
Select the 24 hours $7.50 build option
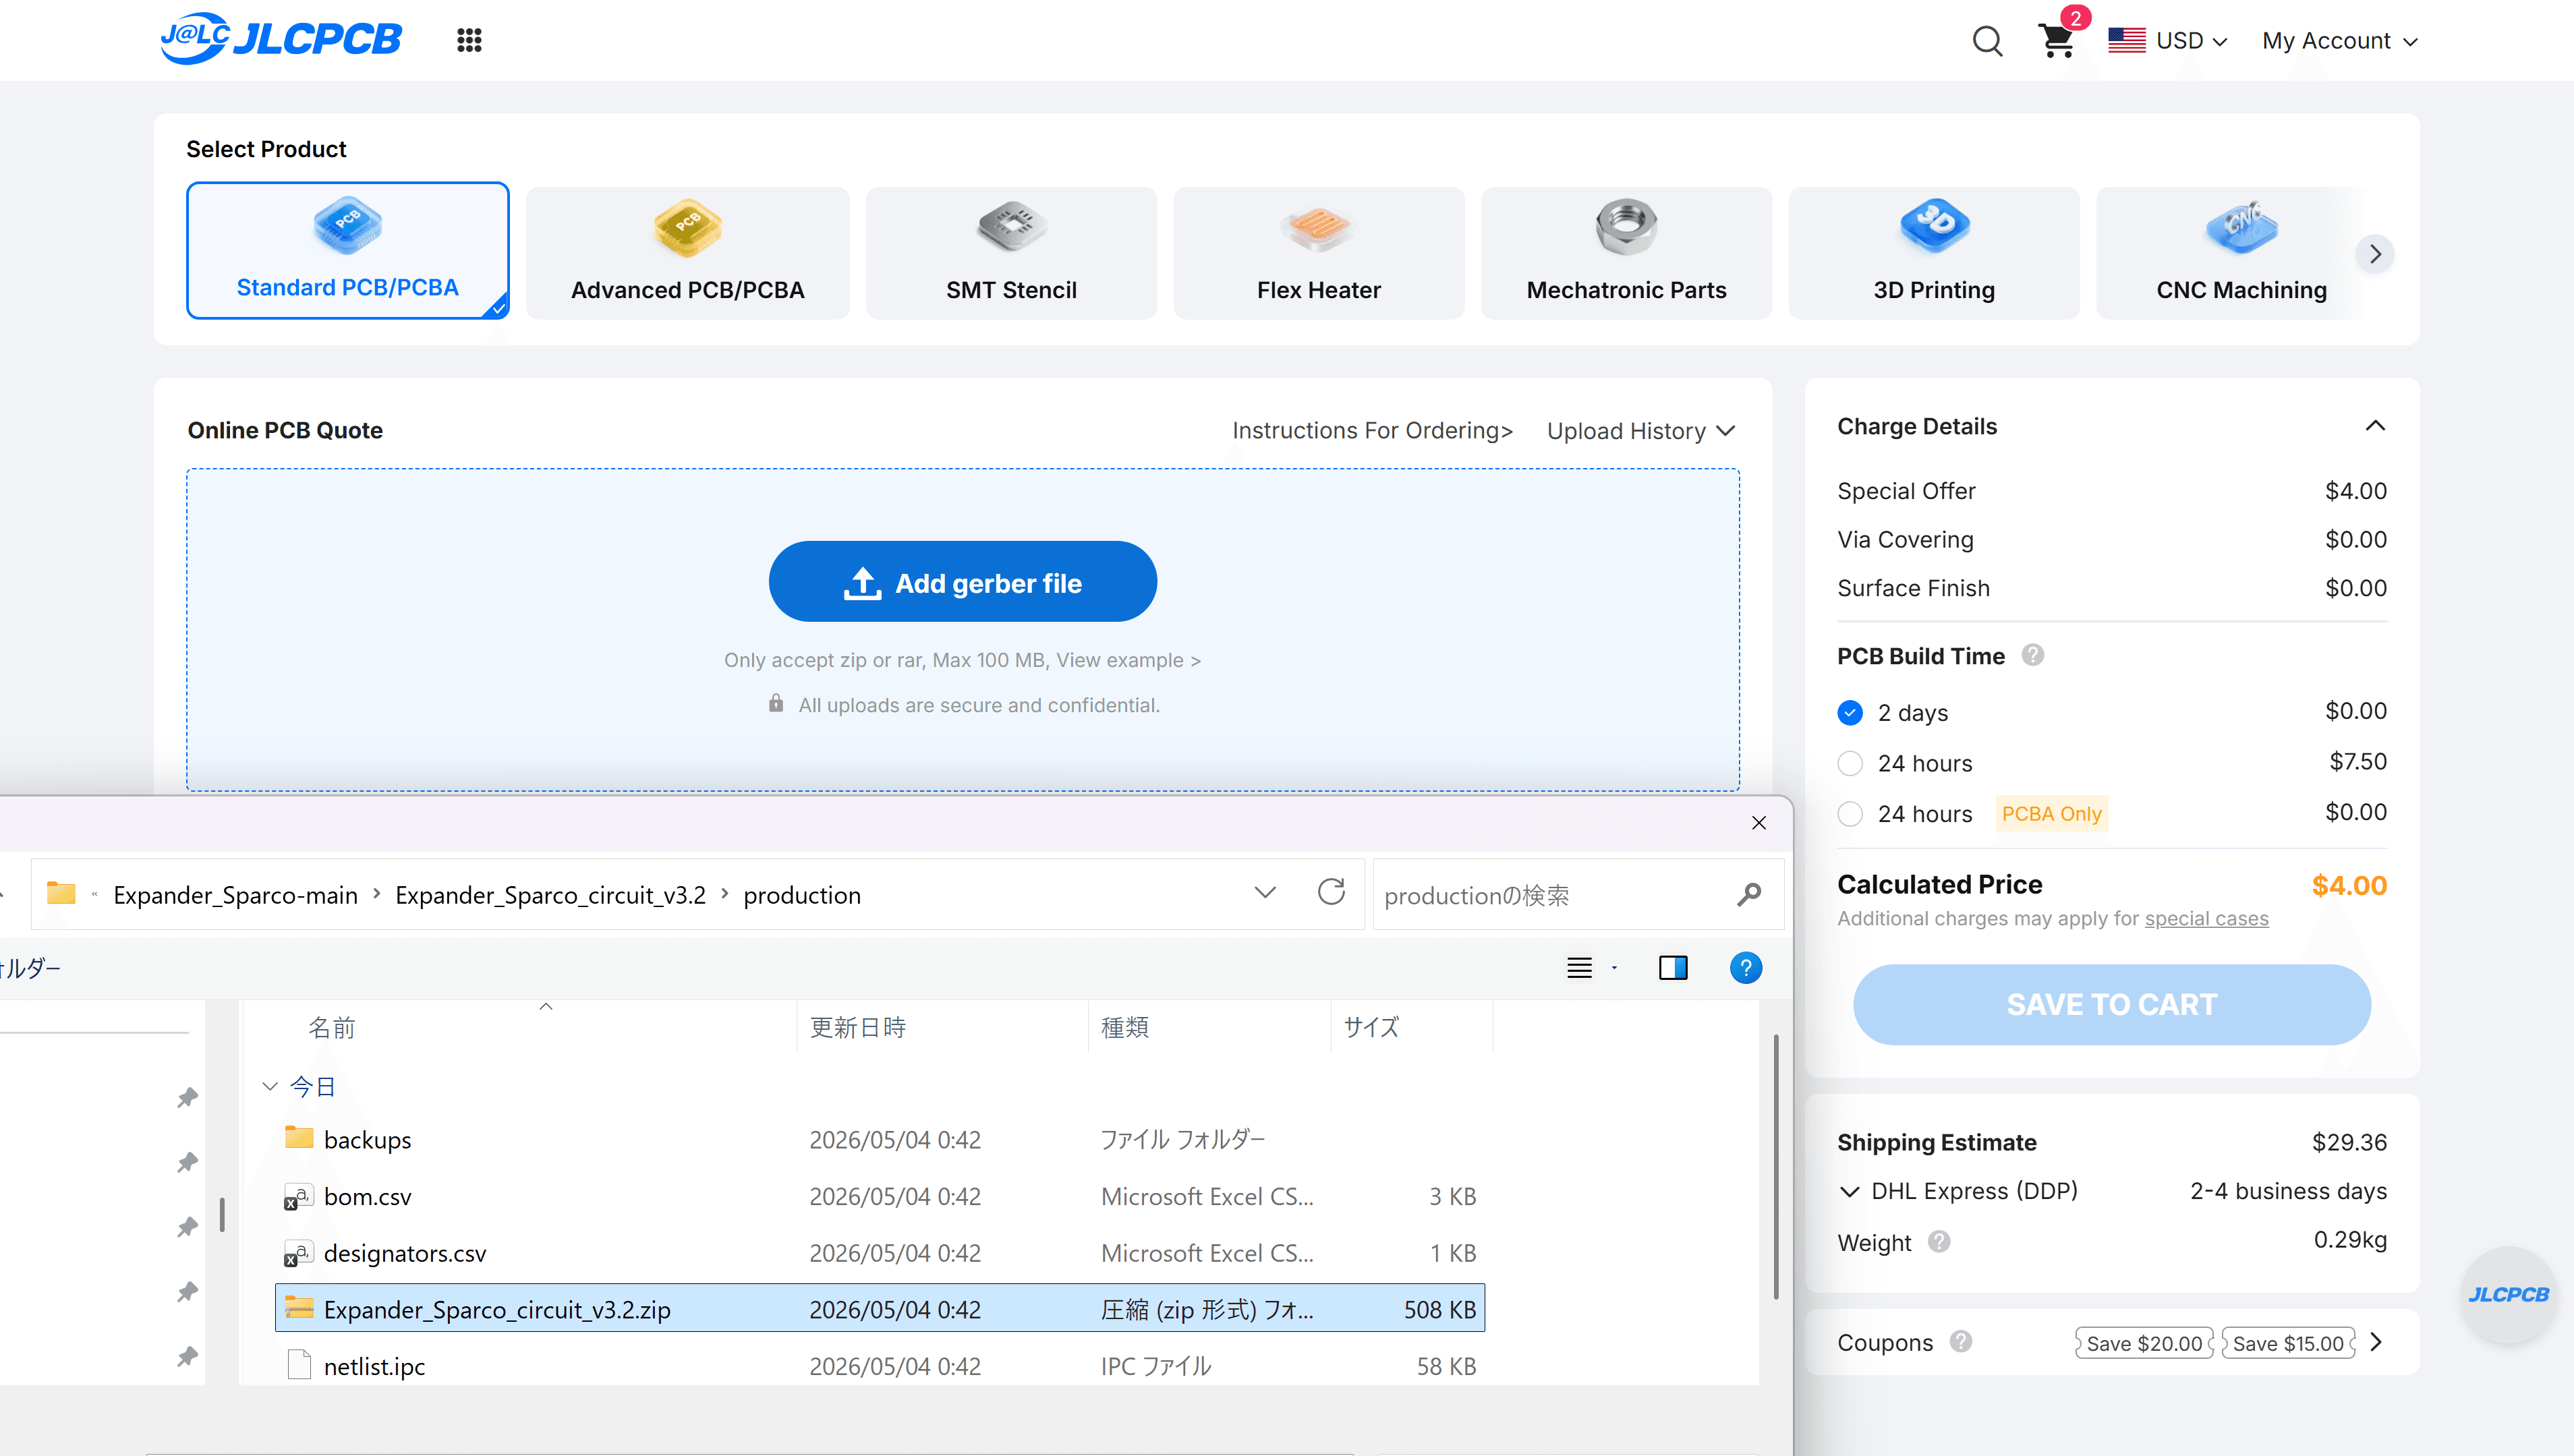(x=1850, y=763)
